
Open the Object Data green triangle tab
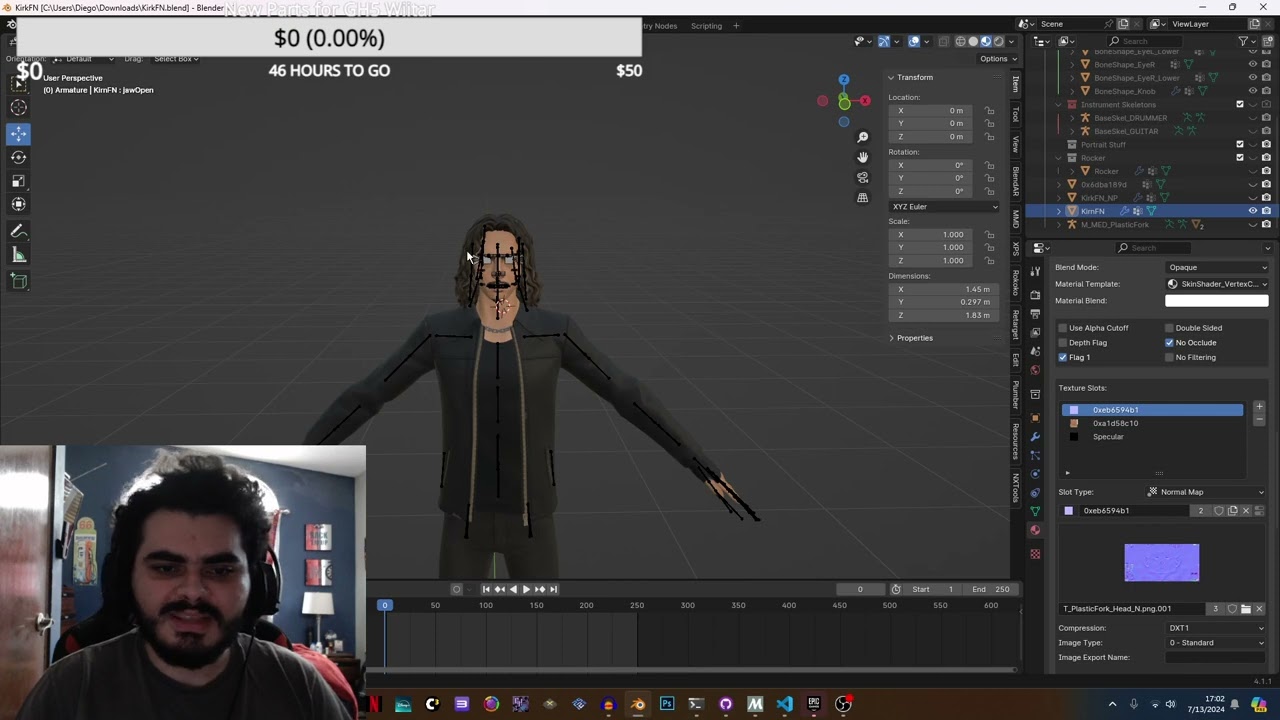[1035, 511]
